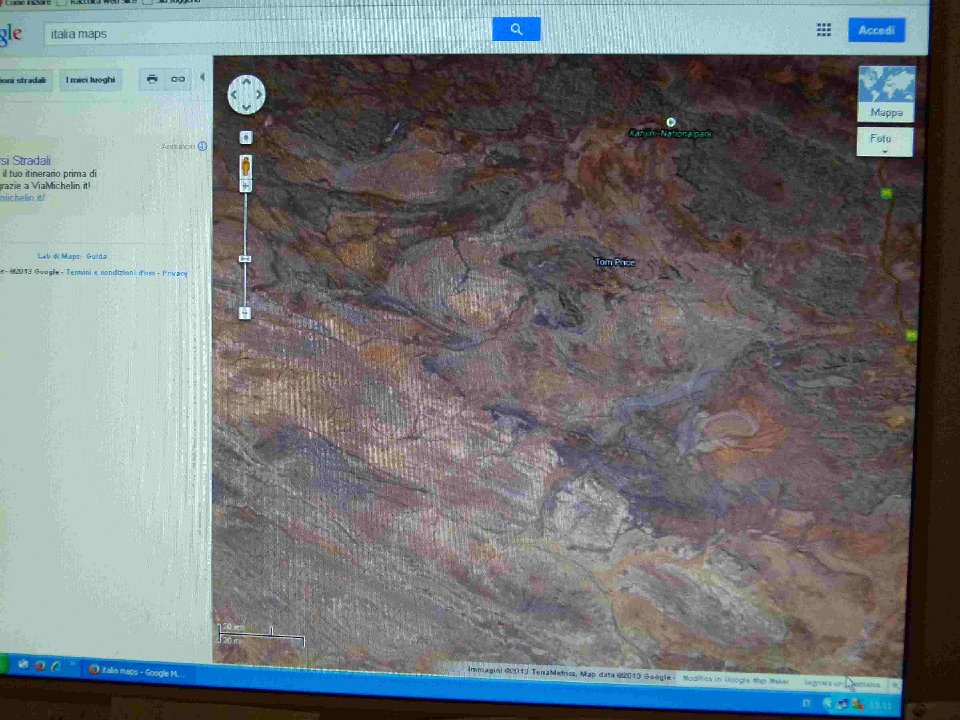Open the viamichelin.it ad URL link
The width and height of the screenshot is (960, 720).
click(22, 197)
